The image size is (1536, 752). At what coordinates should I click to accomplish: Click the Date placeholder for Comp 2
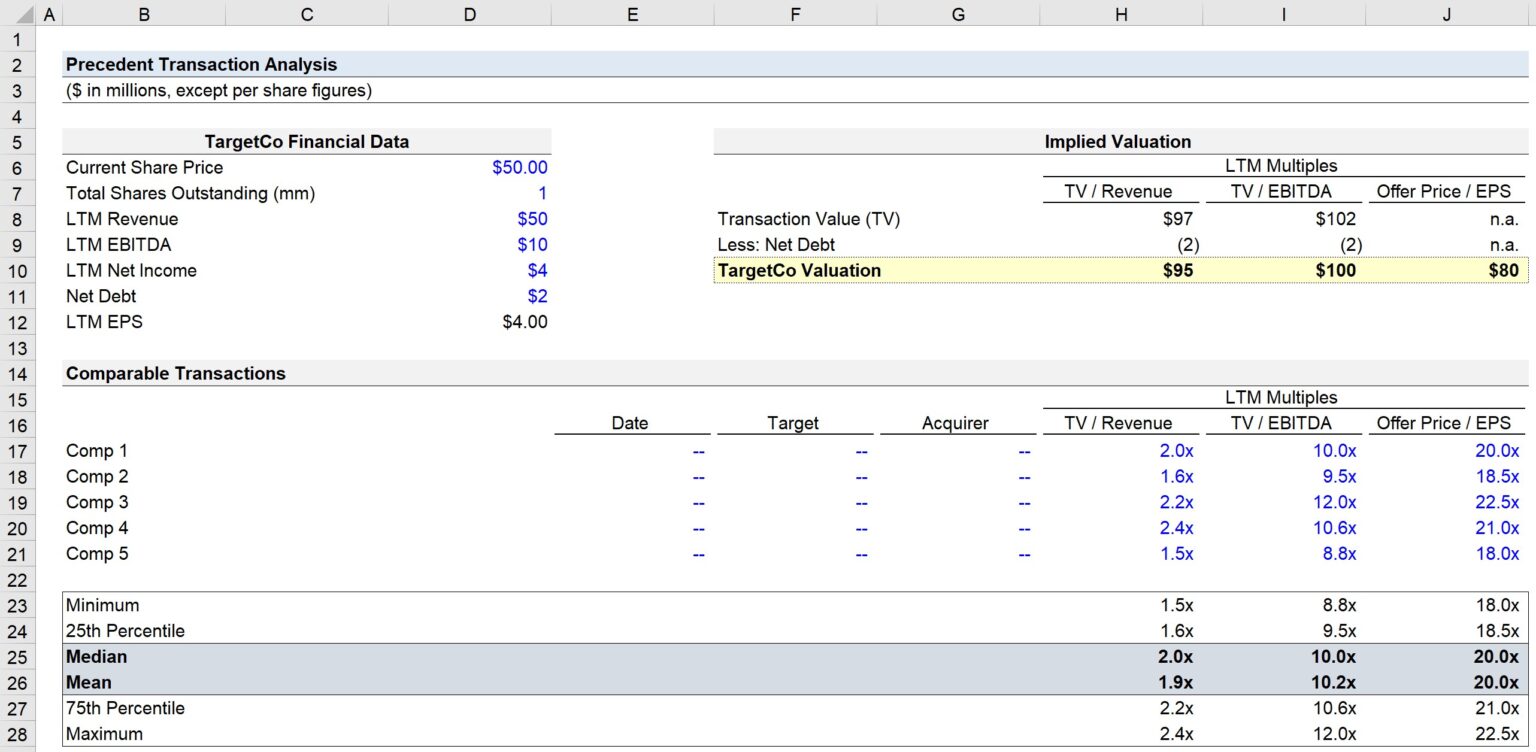tap(632, 476)
